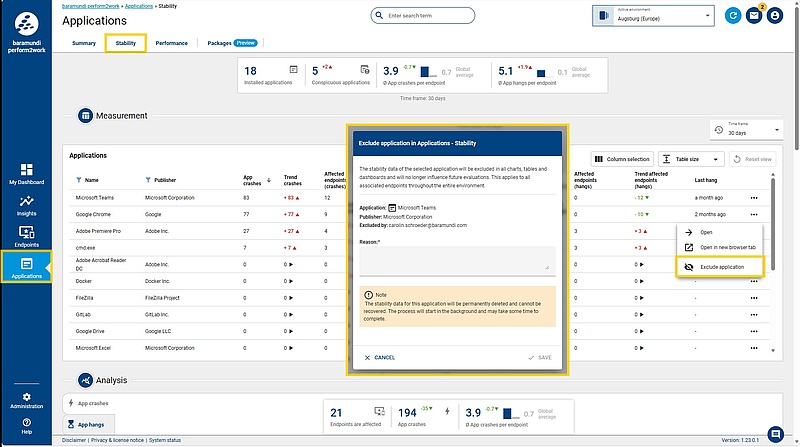The height and width of the screenshot is (447, 800).
Task: Click the Column selection button
Action: pos(622,159)
